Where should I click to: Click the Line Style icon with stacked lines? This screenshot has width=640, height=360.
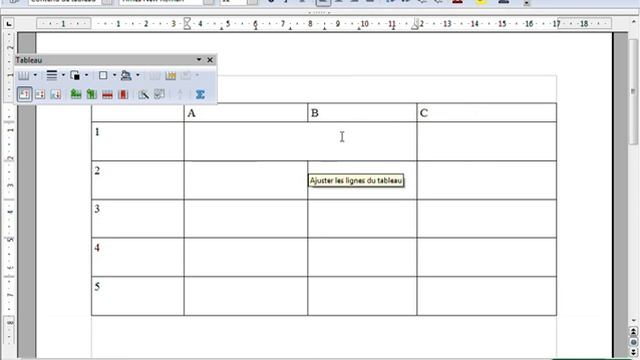click(52, 76)
